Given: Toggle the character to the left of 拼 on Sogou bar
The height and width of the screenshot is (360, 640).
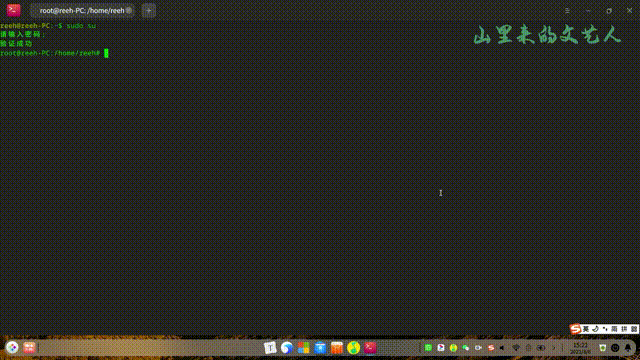Looking at the screenshot, I should [x=614, y=329].
